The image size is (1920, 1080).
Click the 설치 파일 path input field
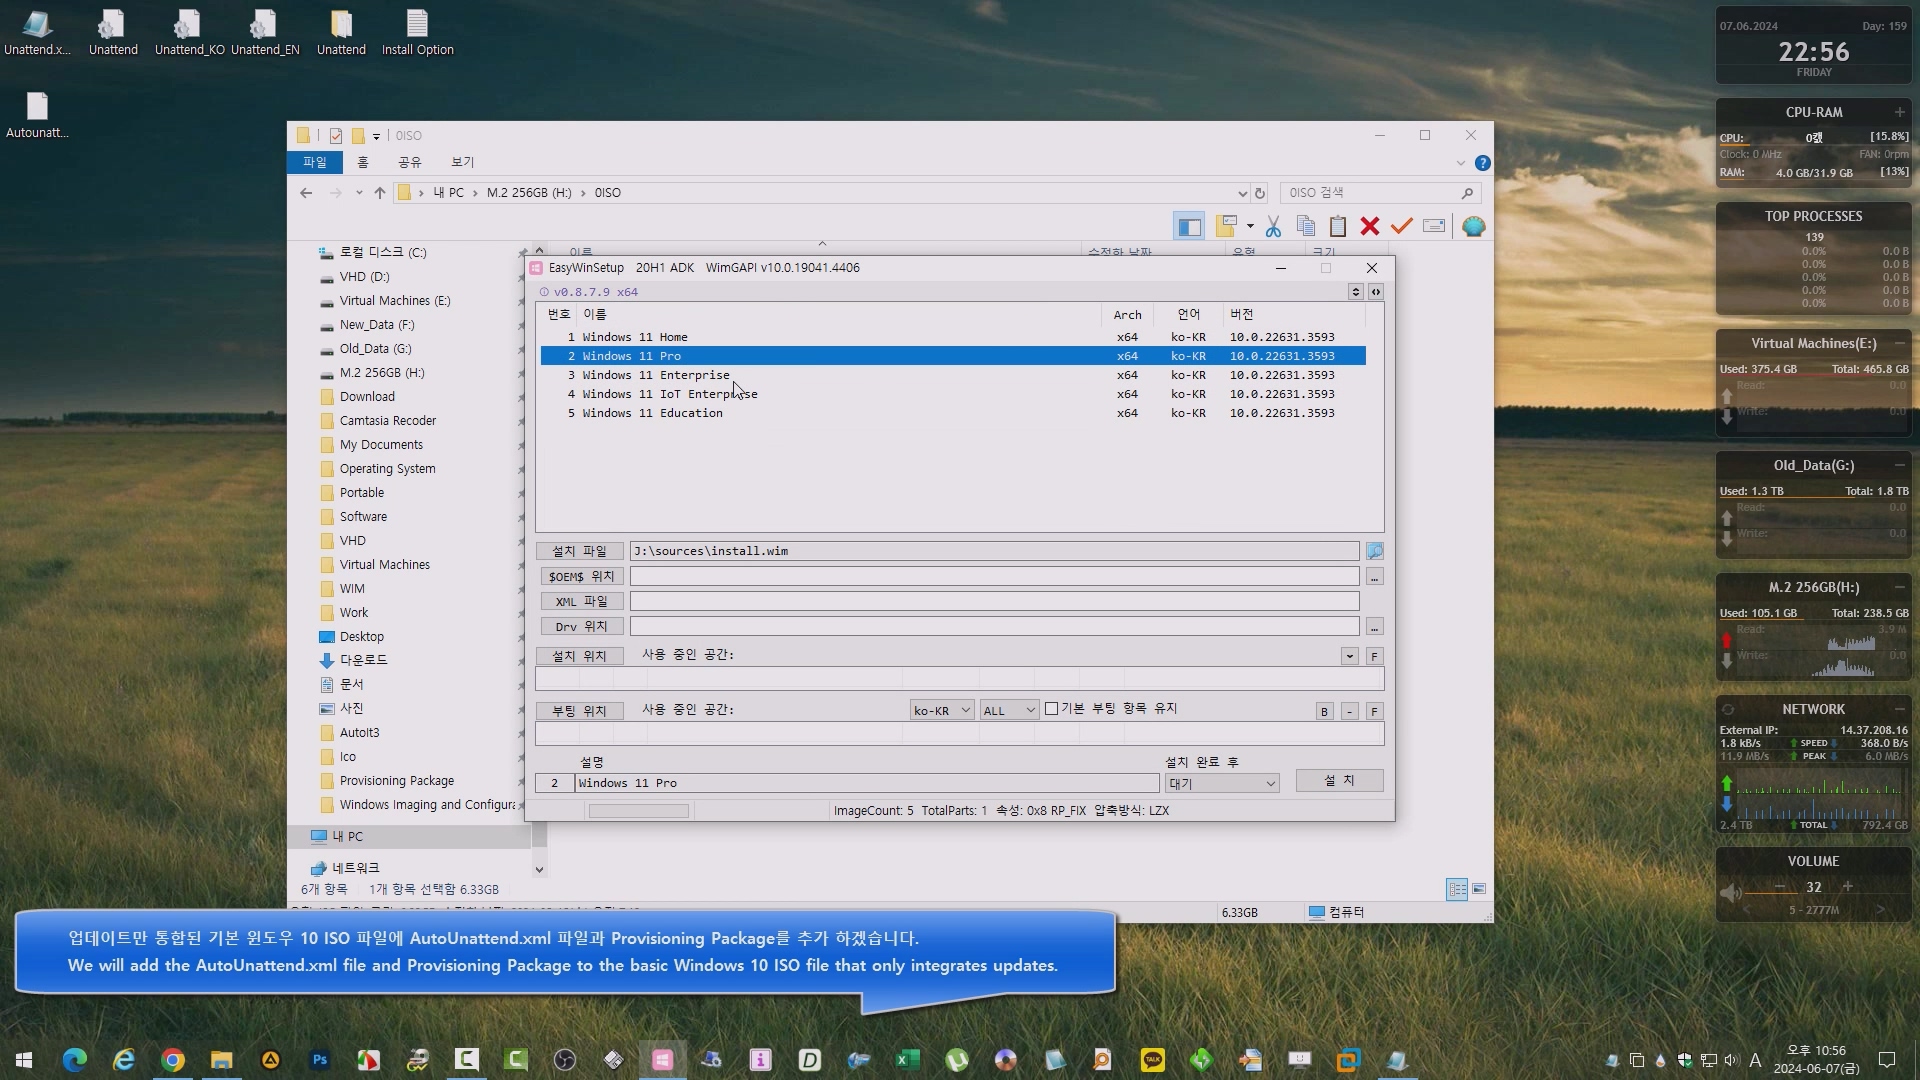click(994, 551)
